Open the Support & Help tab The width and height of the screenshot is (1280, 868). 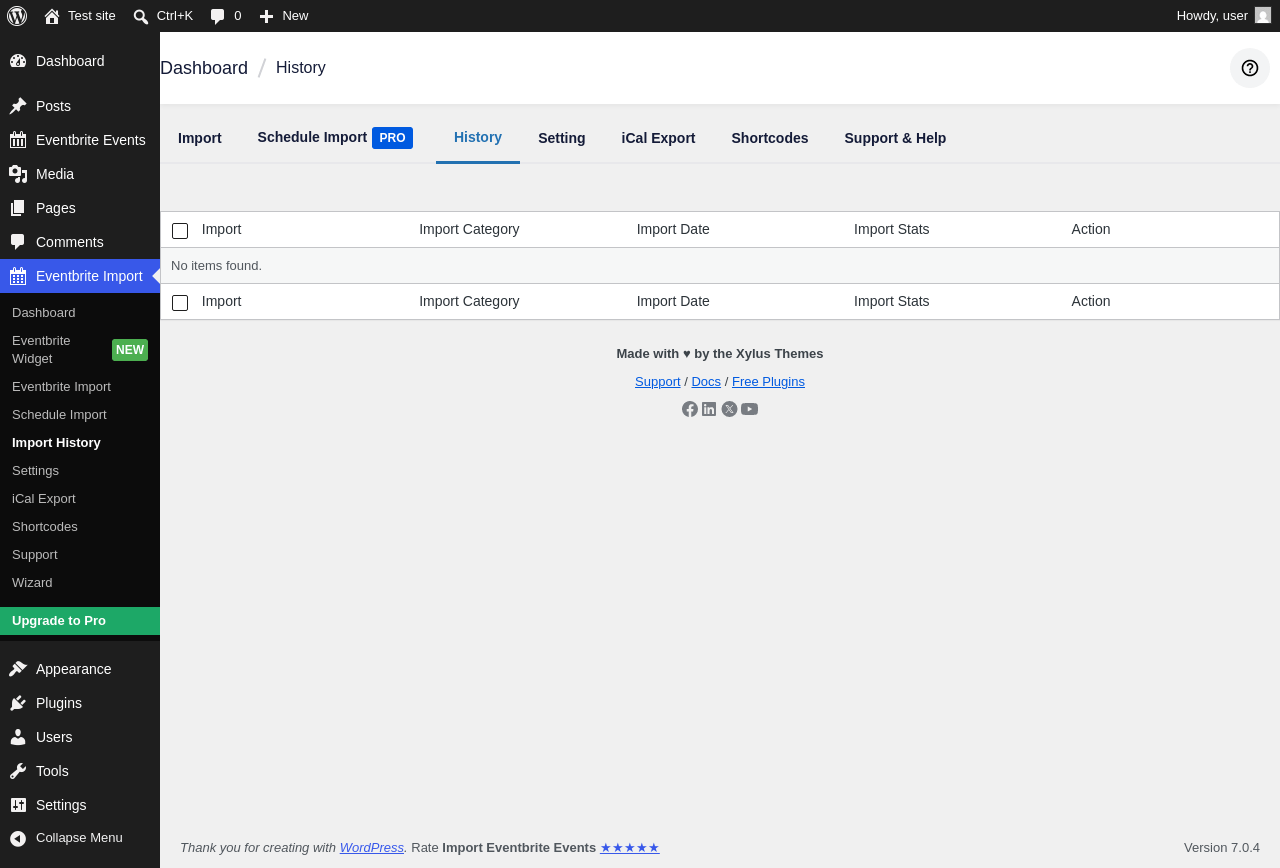895,138
